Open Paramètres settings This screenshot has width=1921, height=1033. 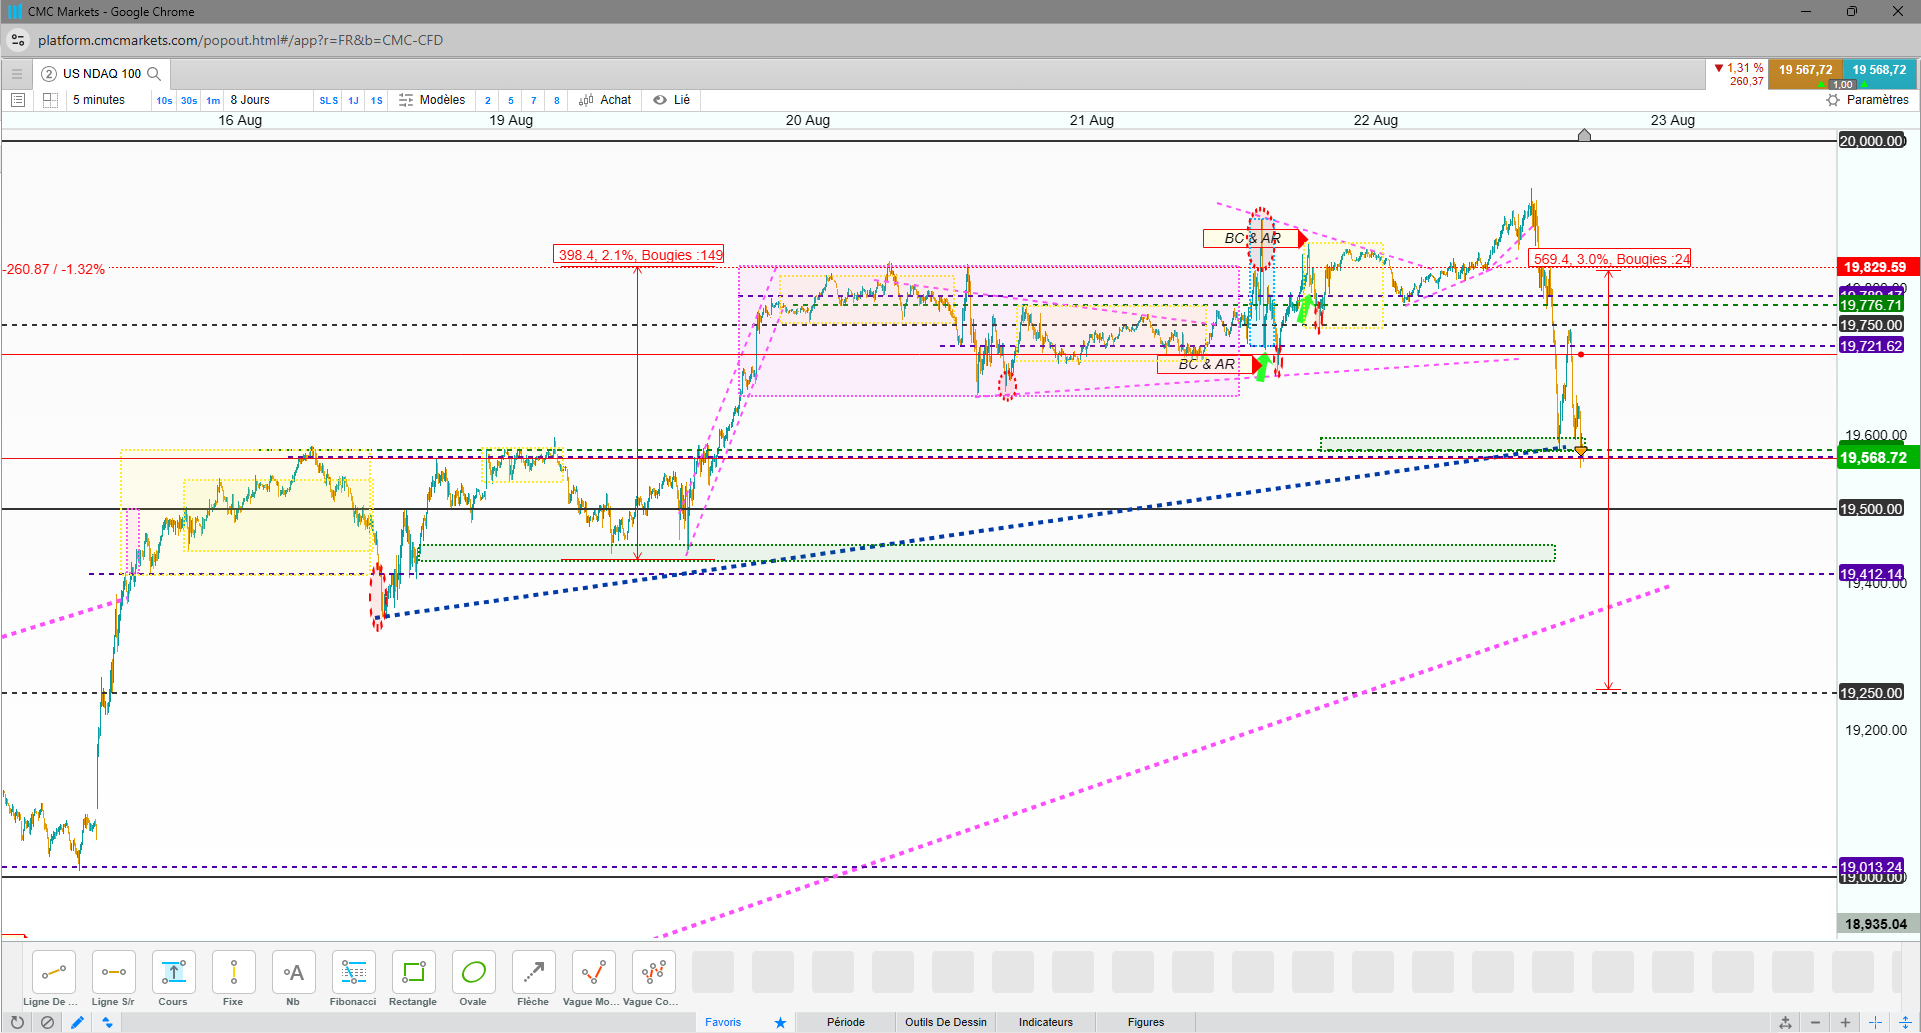(x=1868, y=100)
